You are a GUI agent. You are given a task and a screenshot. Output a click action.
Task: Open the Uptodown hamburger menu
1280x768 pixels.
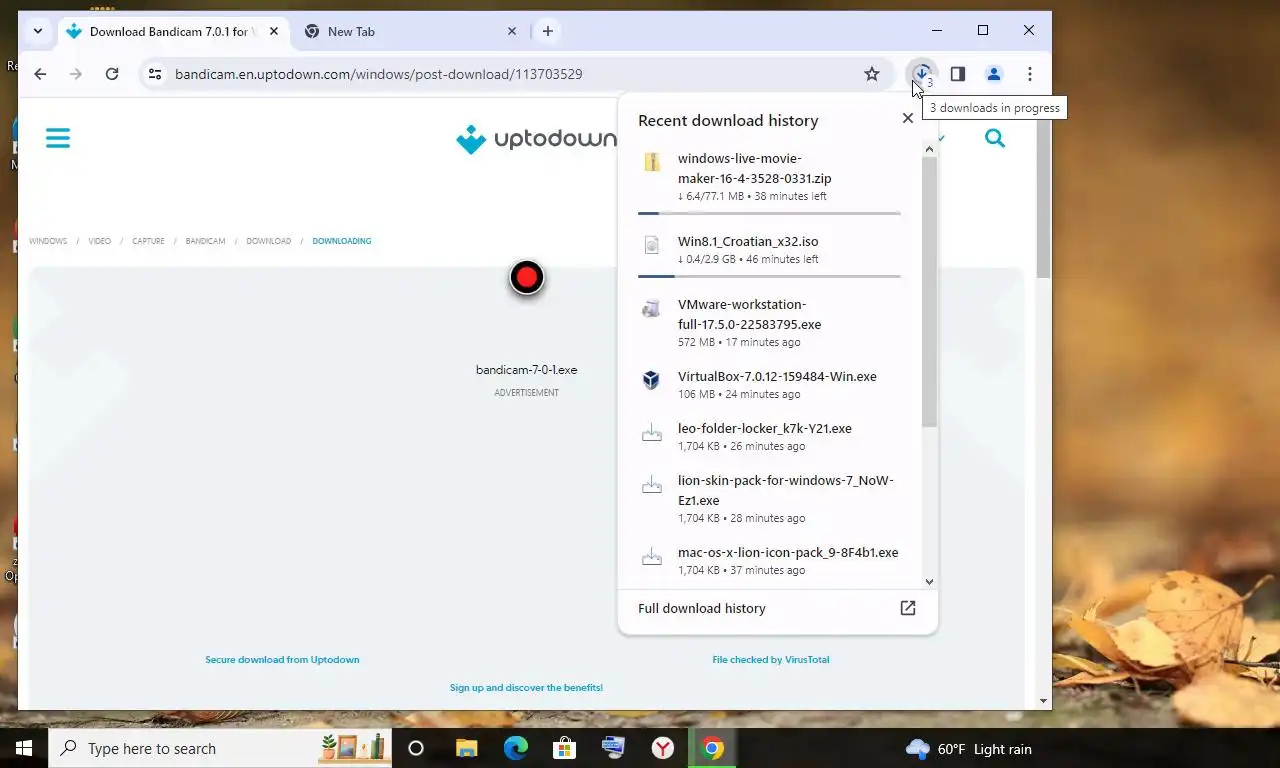coord(58,138)
